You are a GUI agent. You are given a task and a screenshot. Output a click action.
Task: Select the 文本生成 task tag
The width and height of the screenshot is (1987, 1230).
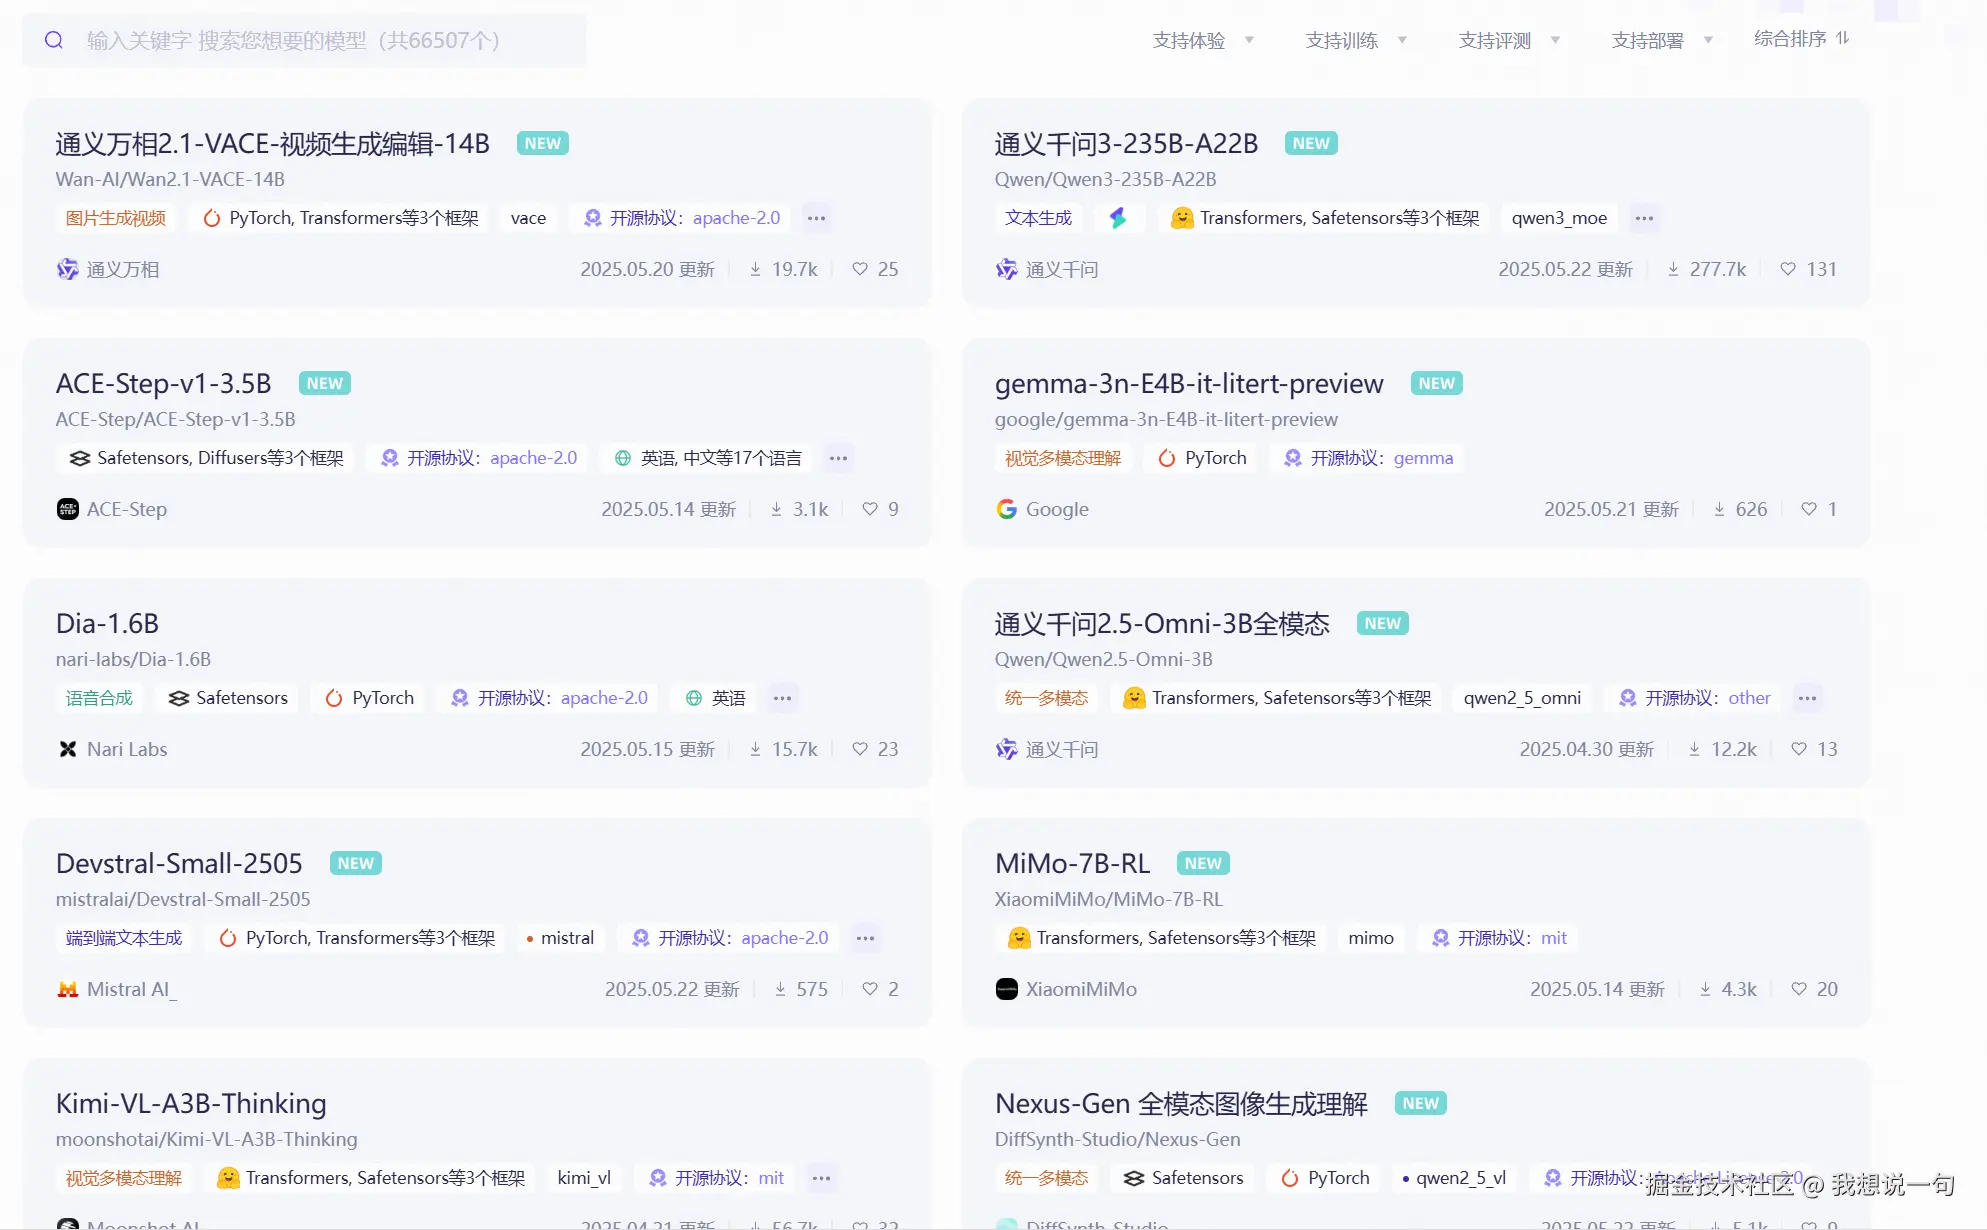1038,218
